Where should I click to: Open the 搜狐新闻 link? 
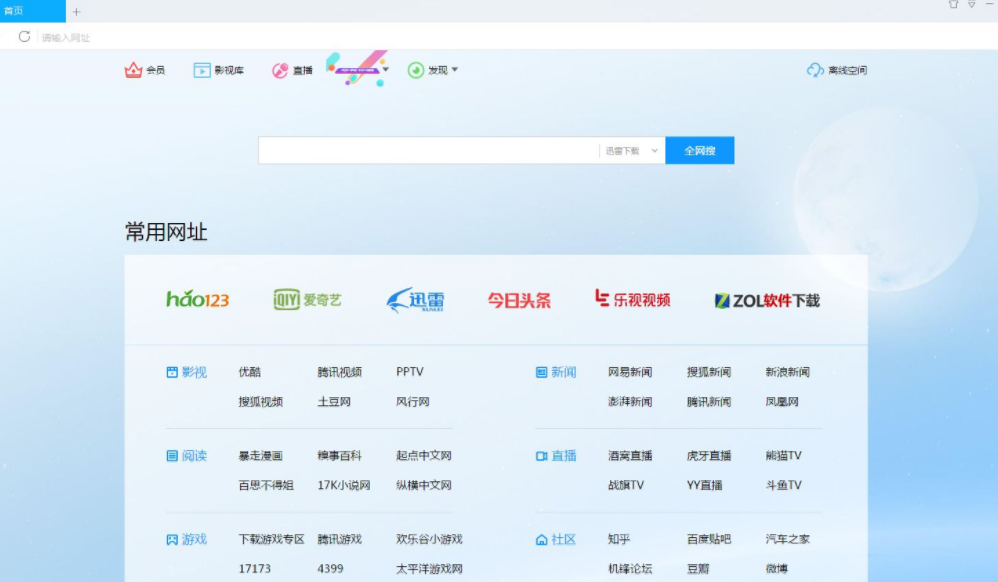click(x=708, y=372)
